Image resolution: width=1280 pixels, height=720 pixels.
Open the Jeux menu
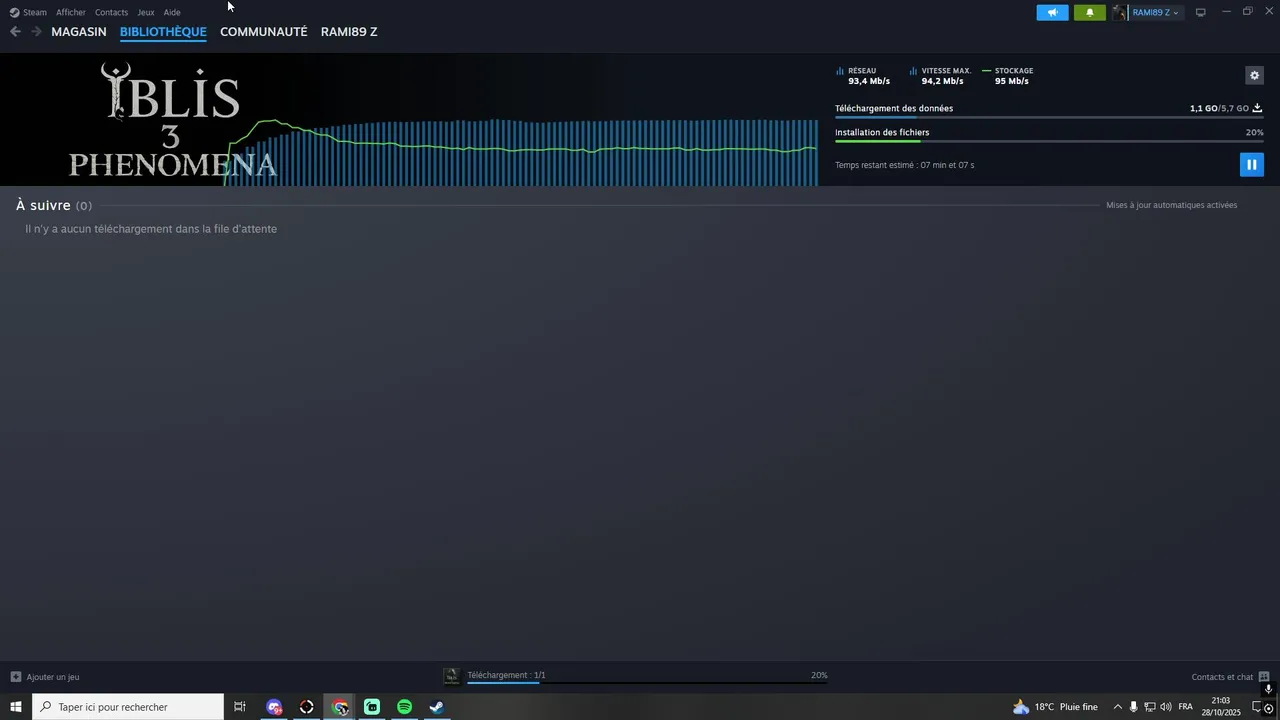coord(145,12)
